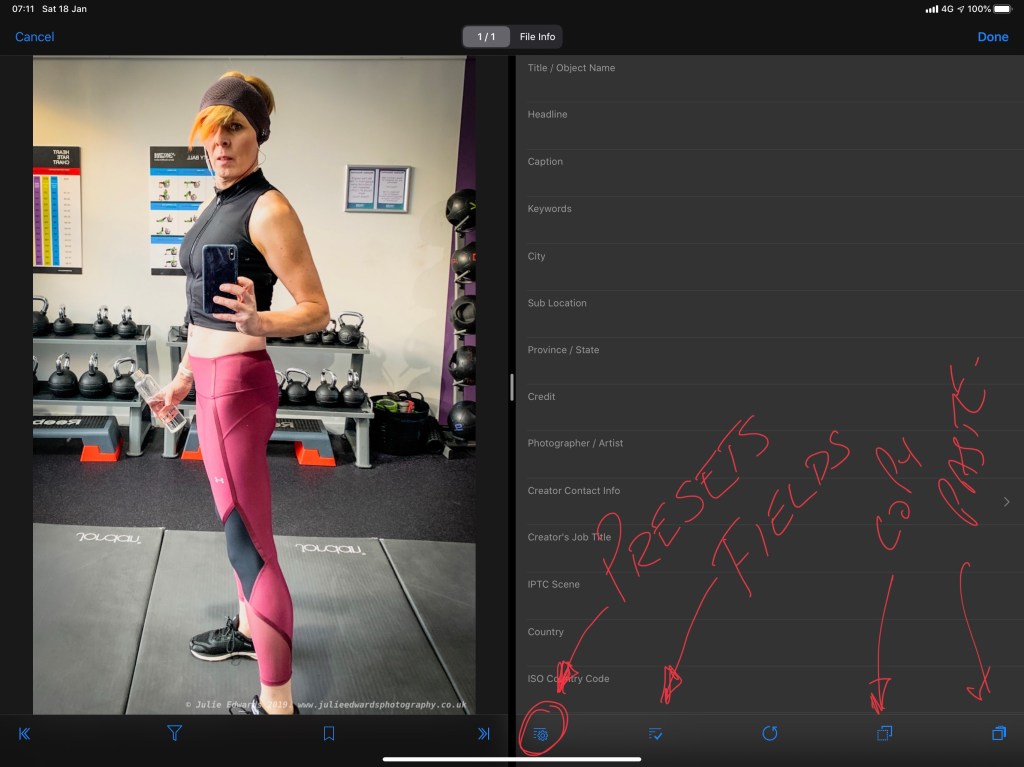Tap the copy metadata icon
Screen dimensions: 1024x767
(884, 734)
